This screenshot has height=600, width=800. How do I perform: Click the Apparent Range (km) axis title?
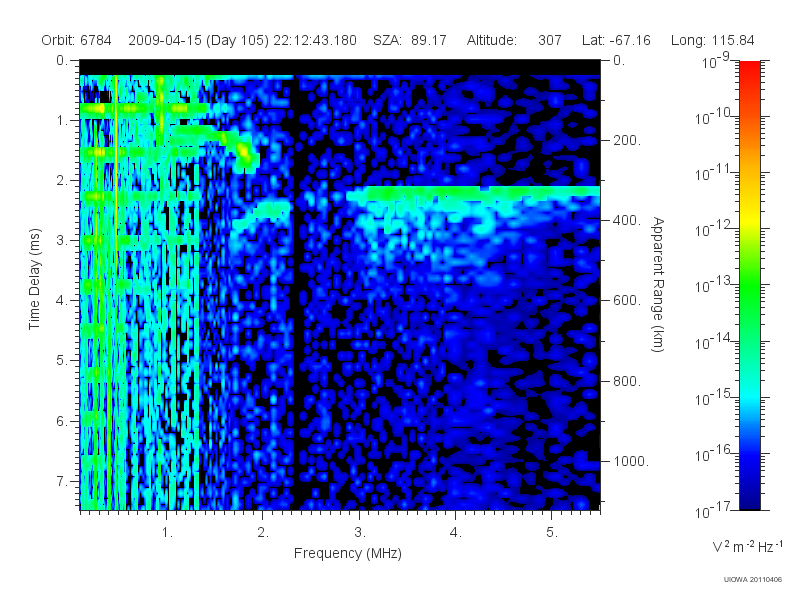658,284
